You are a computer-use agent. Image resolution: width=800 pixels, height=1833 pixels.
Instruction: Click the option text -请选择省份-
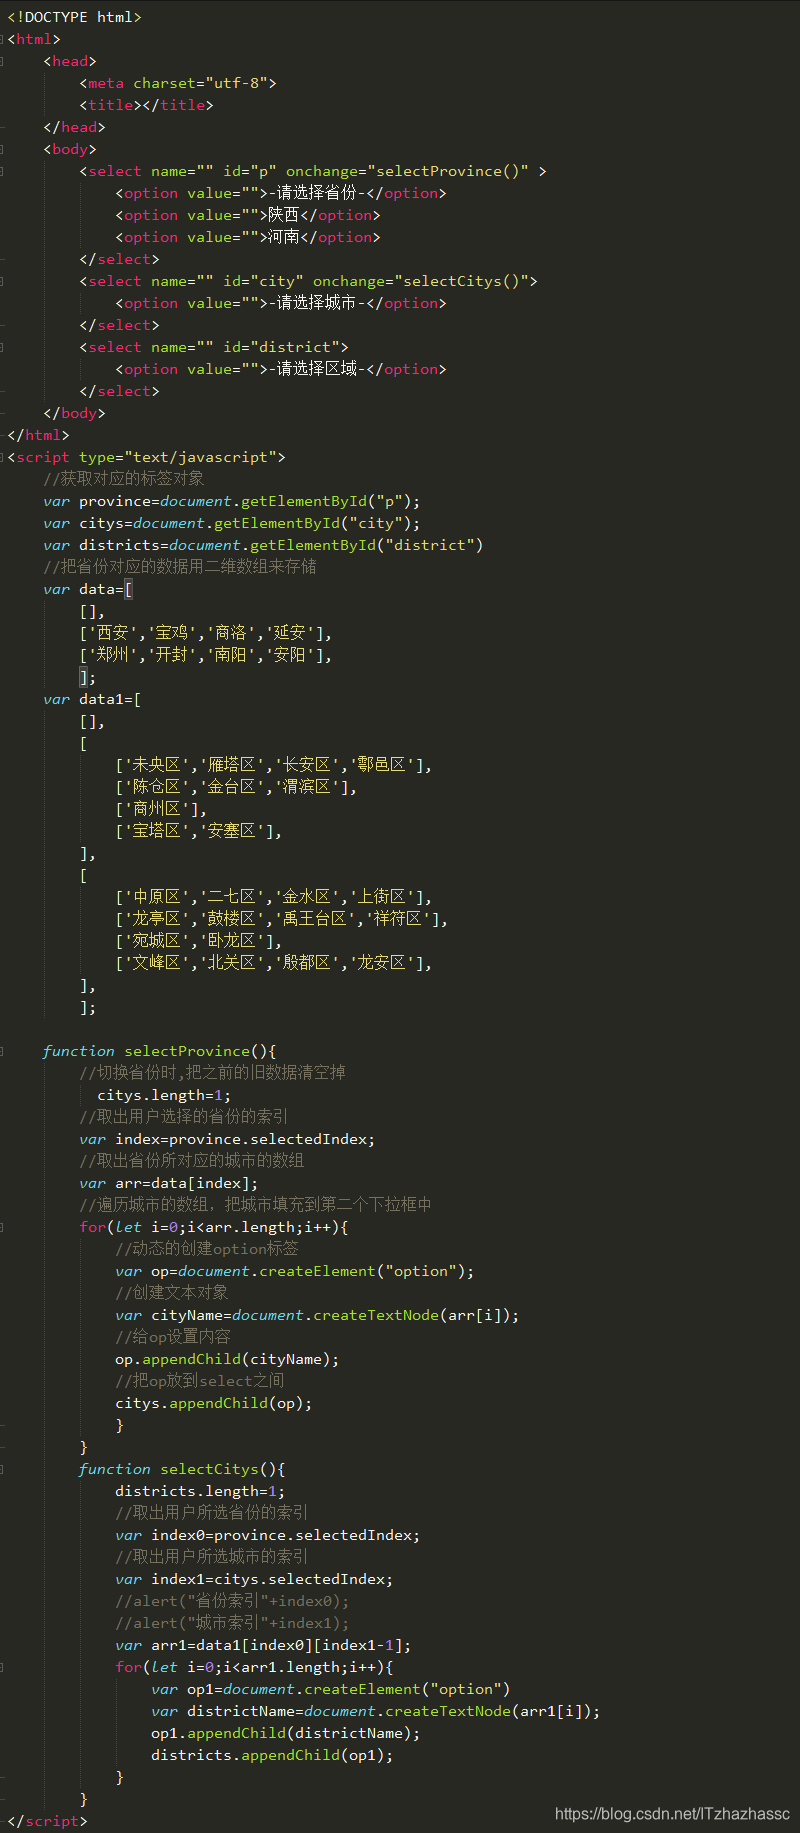click(x=317, y=193)
